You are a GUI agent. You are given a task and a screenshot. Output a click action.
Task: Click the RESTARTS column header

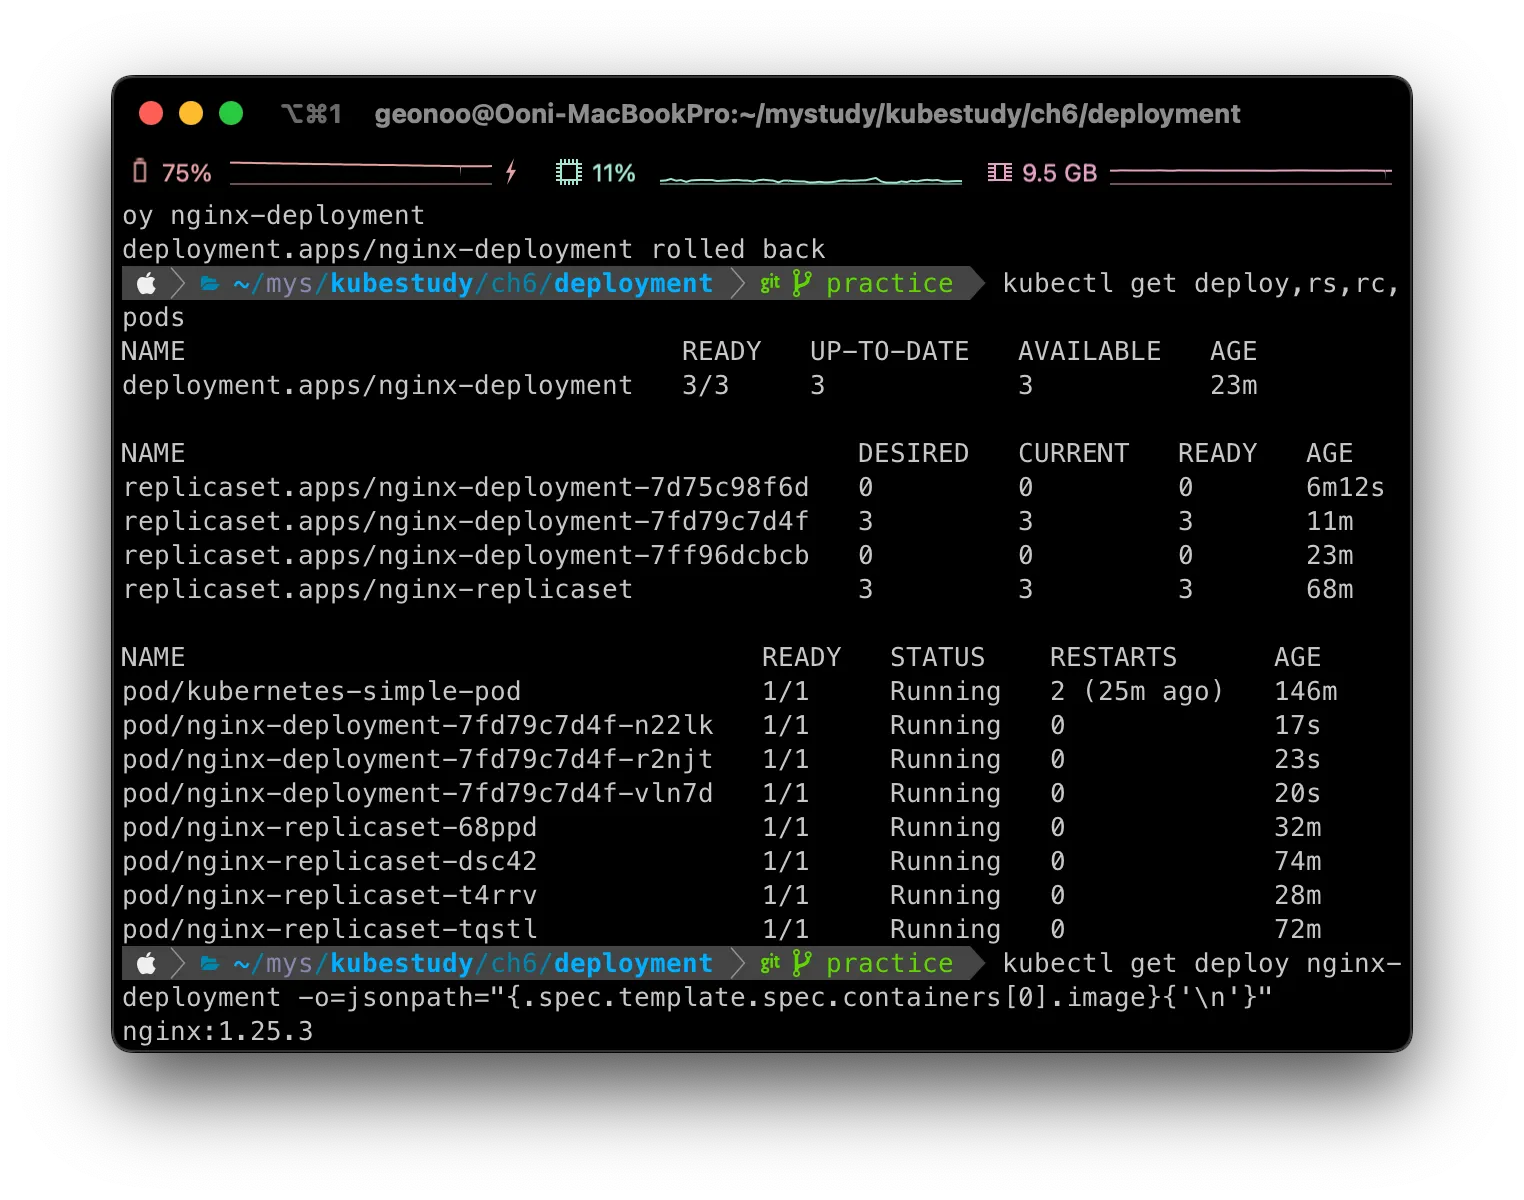(1113, 657)
